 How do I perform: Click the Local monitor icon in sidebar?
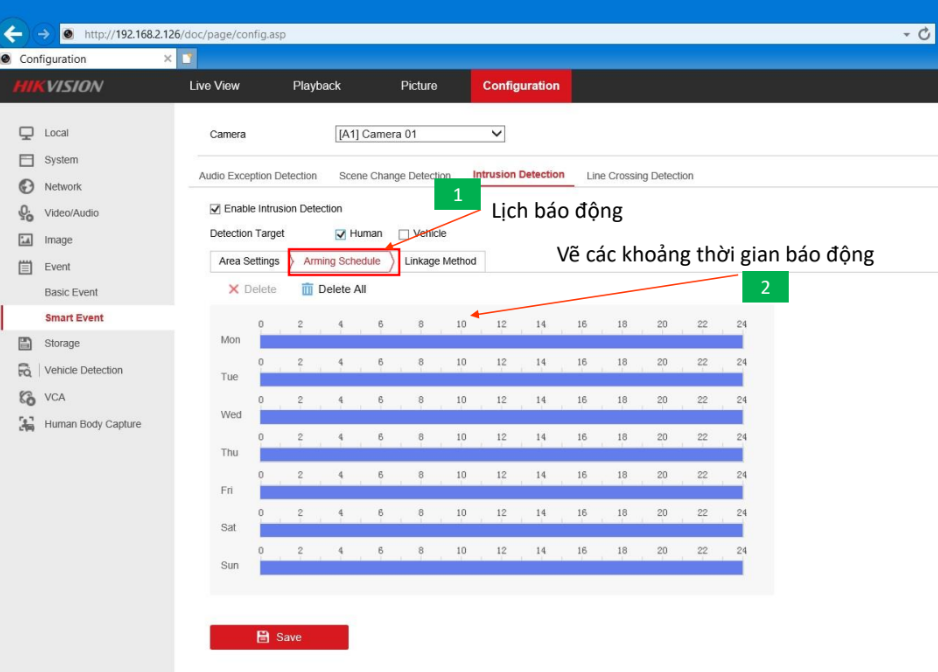coord(27,133)
